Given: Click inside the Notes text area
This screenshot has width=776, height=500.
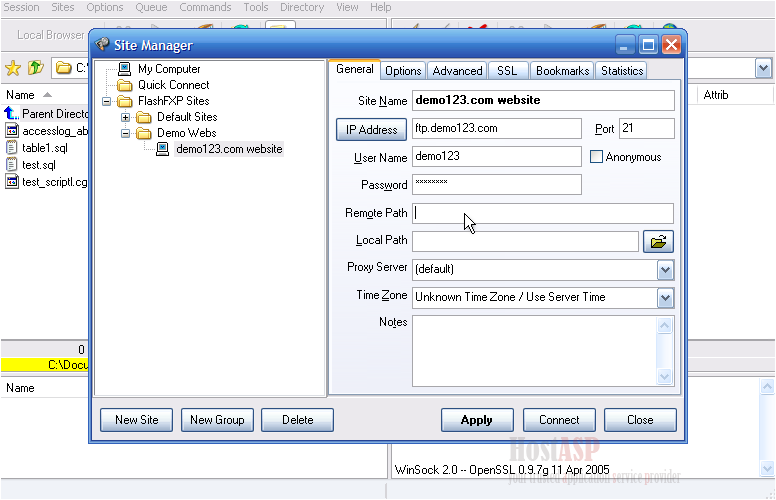Looking at the screenshot, I should (x=534, y=350).
